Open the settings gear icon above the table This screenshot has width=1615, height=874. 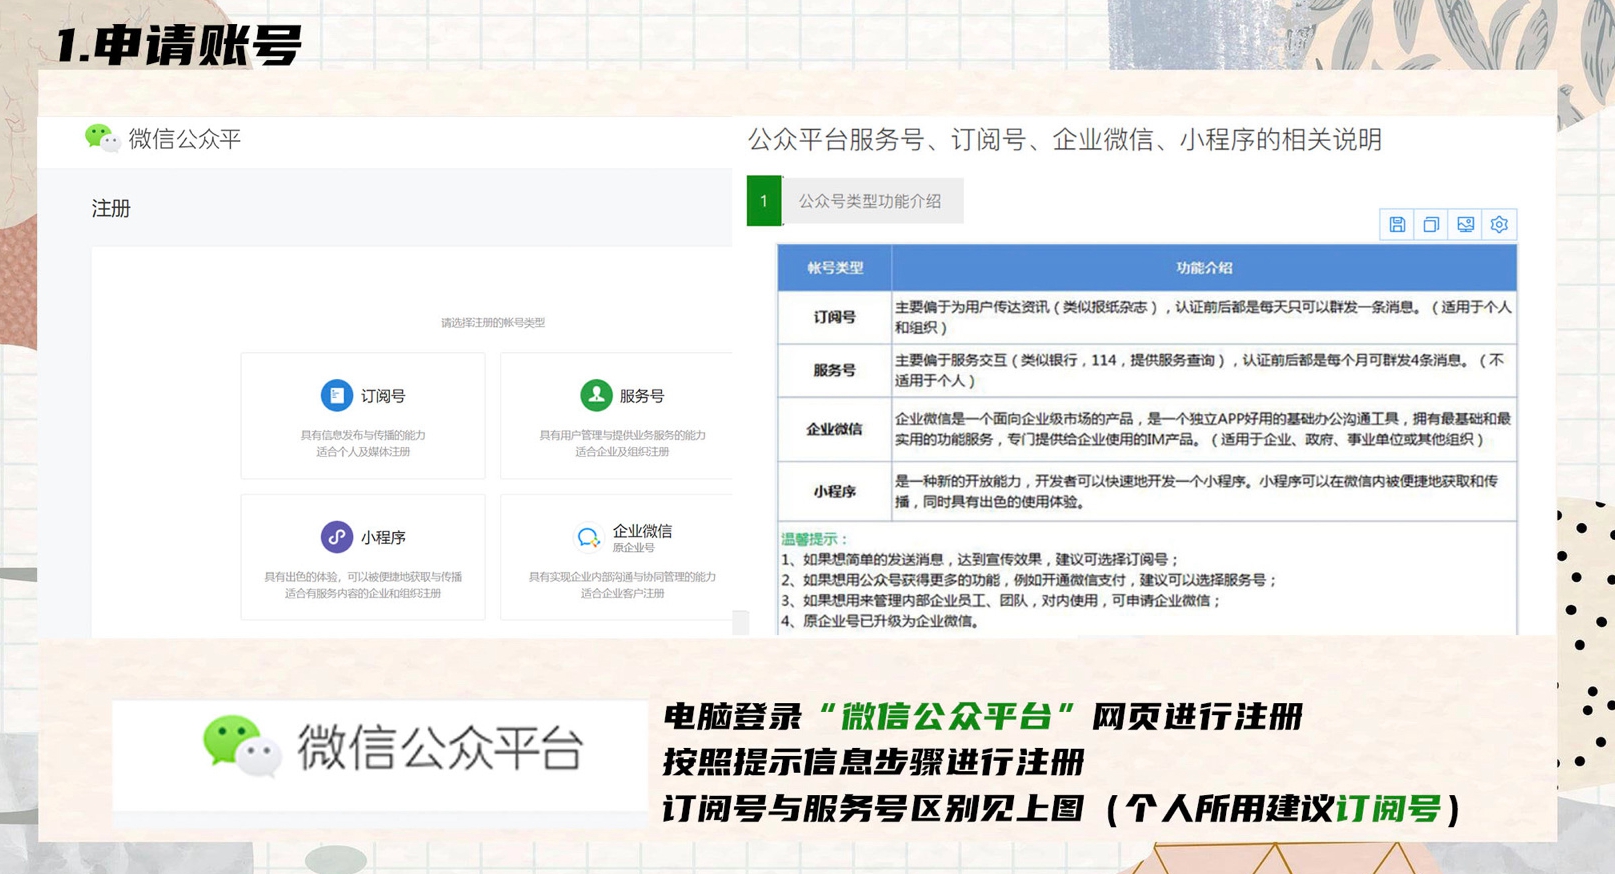[1499, 225]
